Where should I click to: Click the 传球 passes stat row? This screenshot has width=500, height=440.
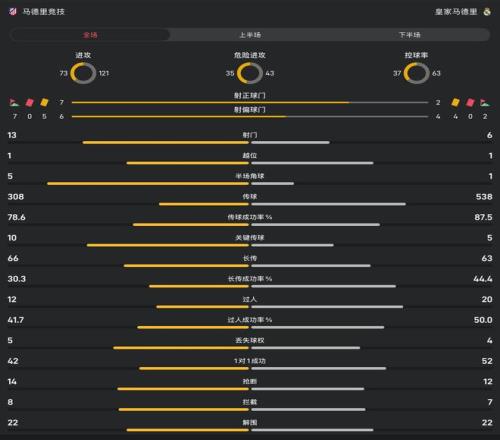pos(250,200)
